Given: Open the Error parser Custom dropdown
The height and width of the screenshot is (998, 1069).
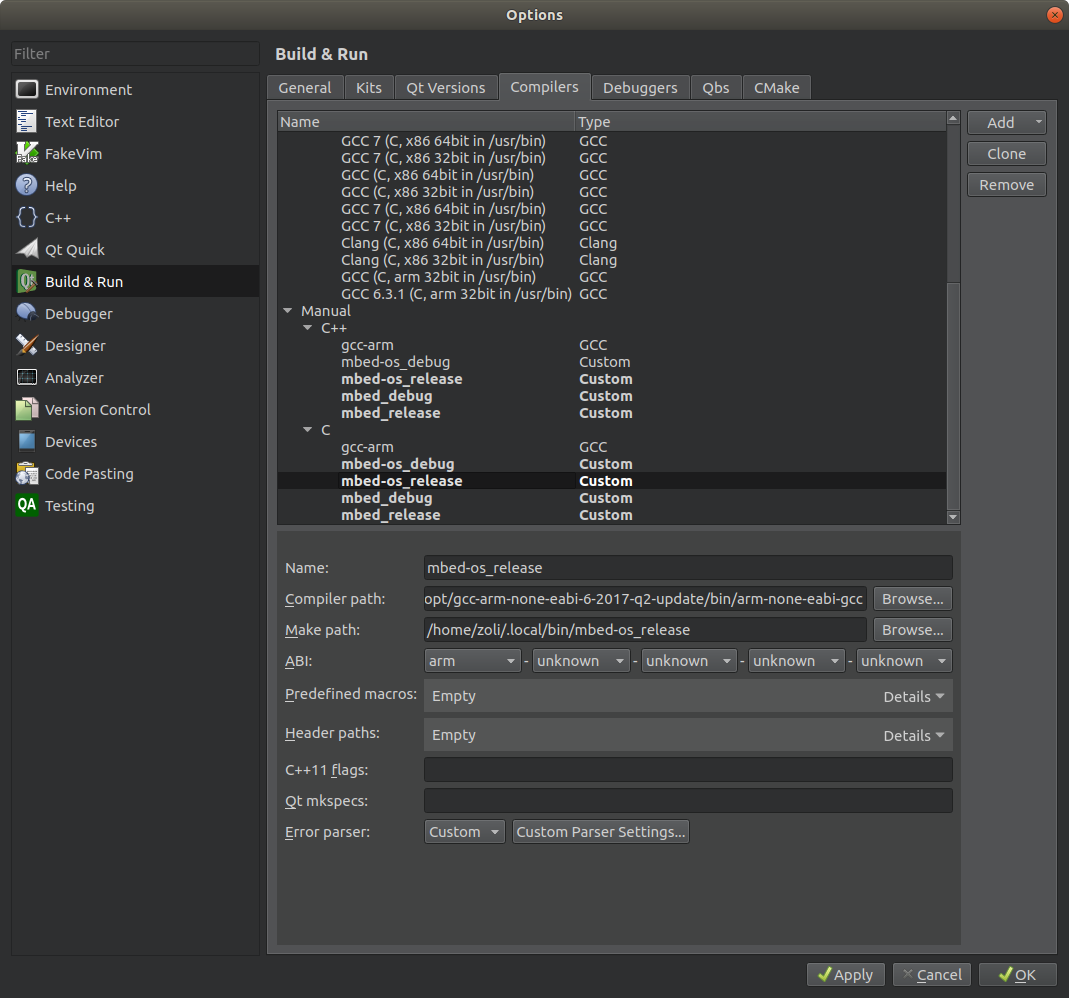Looking at the screenshot, I should 464,831.
